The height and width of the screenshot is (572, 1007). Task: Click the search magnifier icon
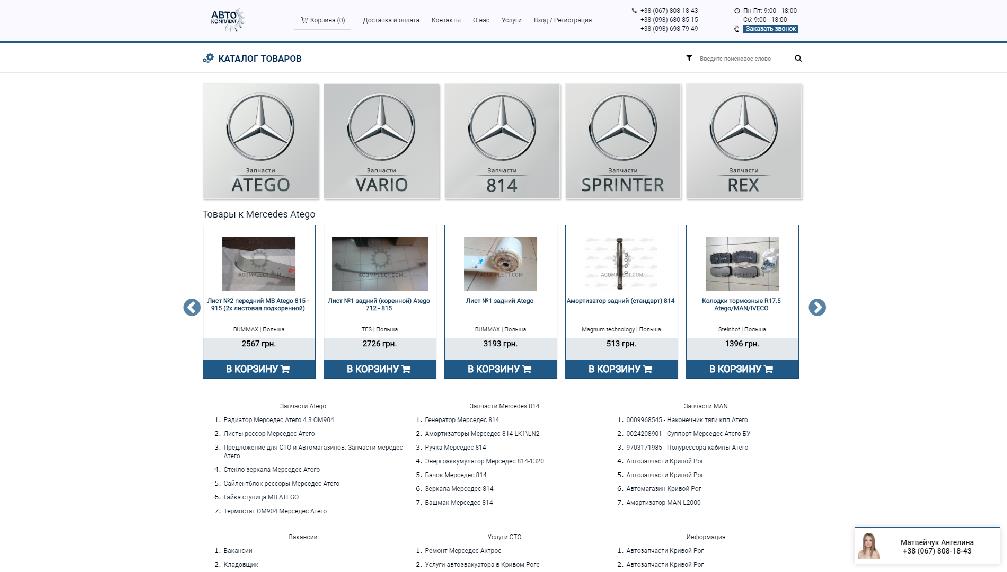click(x=798, y=59)
